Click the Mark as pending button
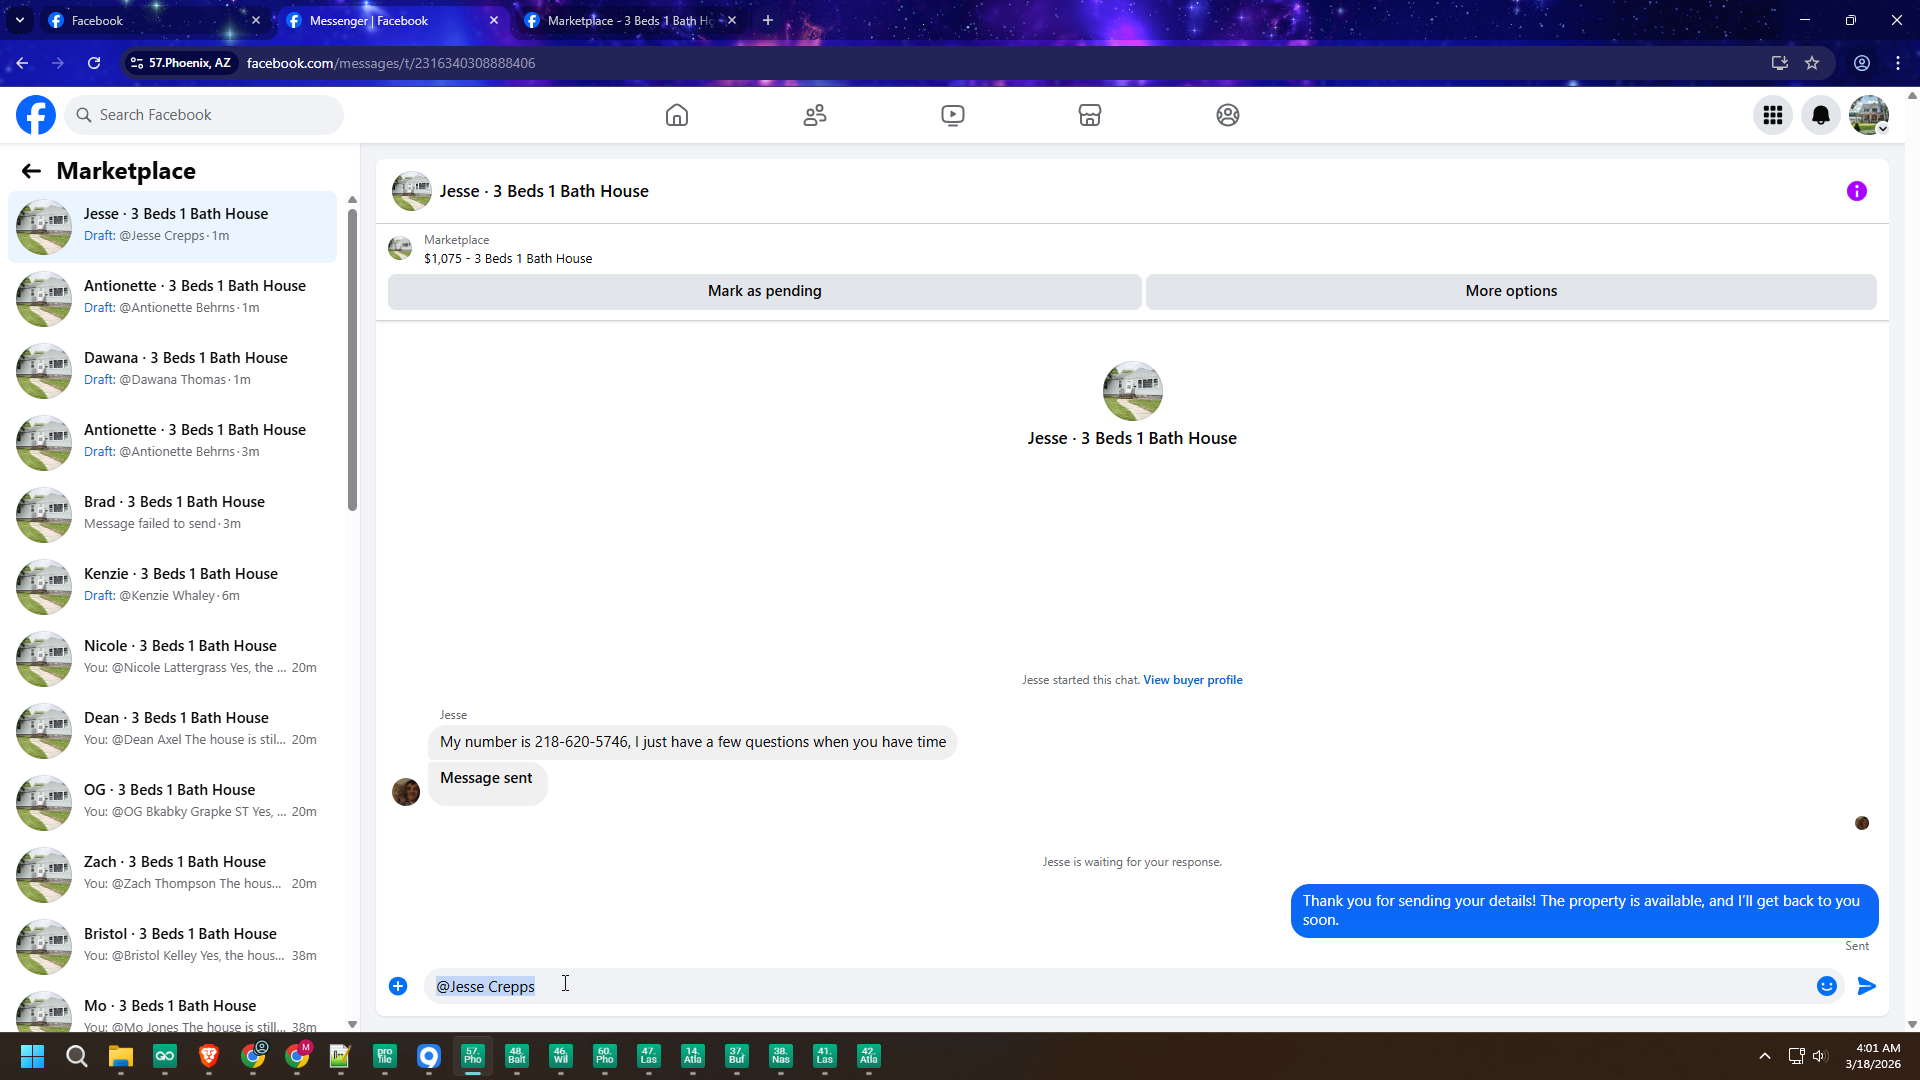The height and width of the screenshot is (1080, 1920). click(765, 291)
